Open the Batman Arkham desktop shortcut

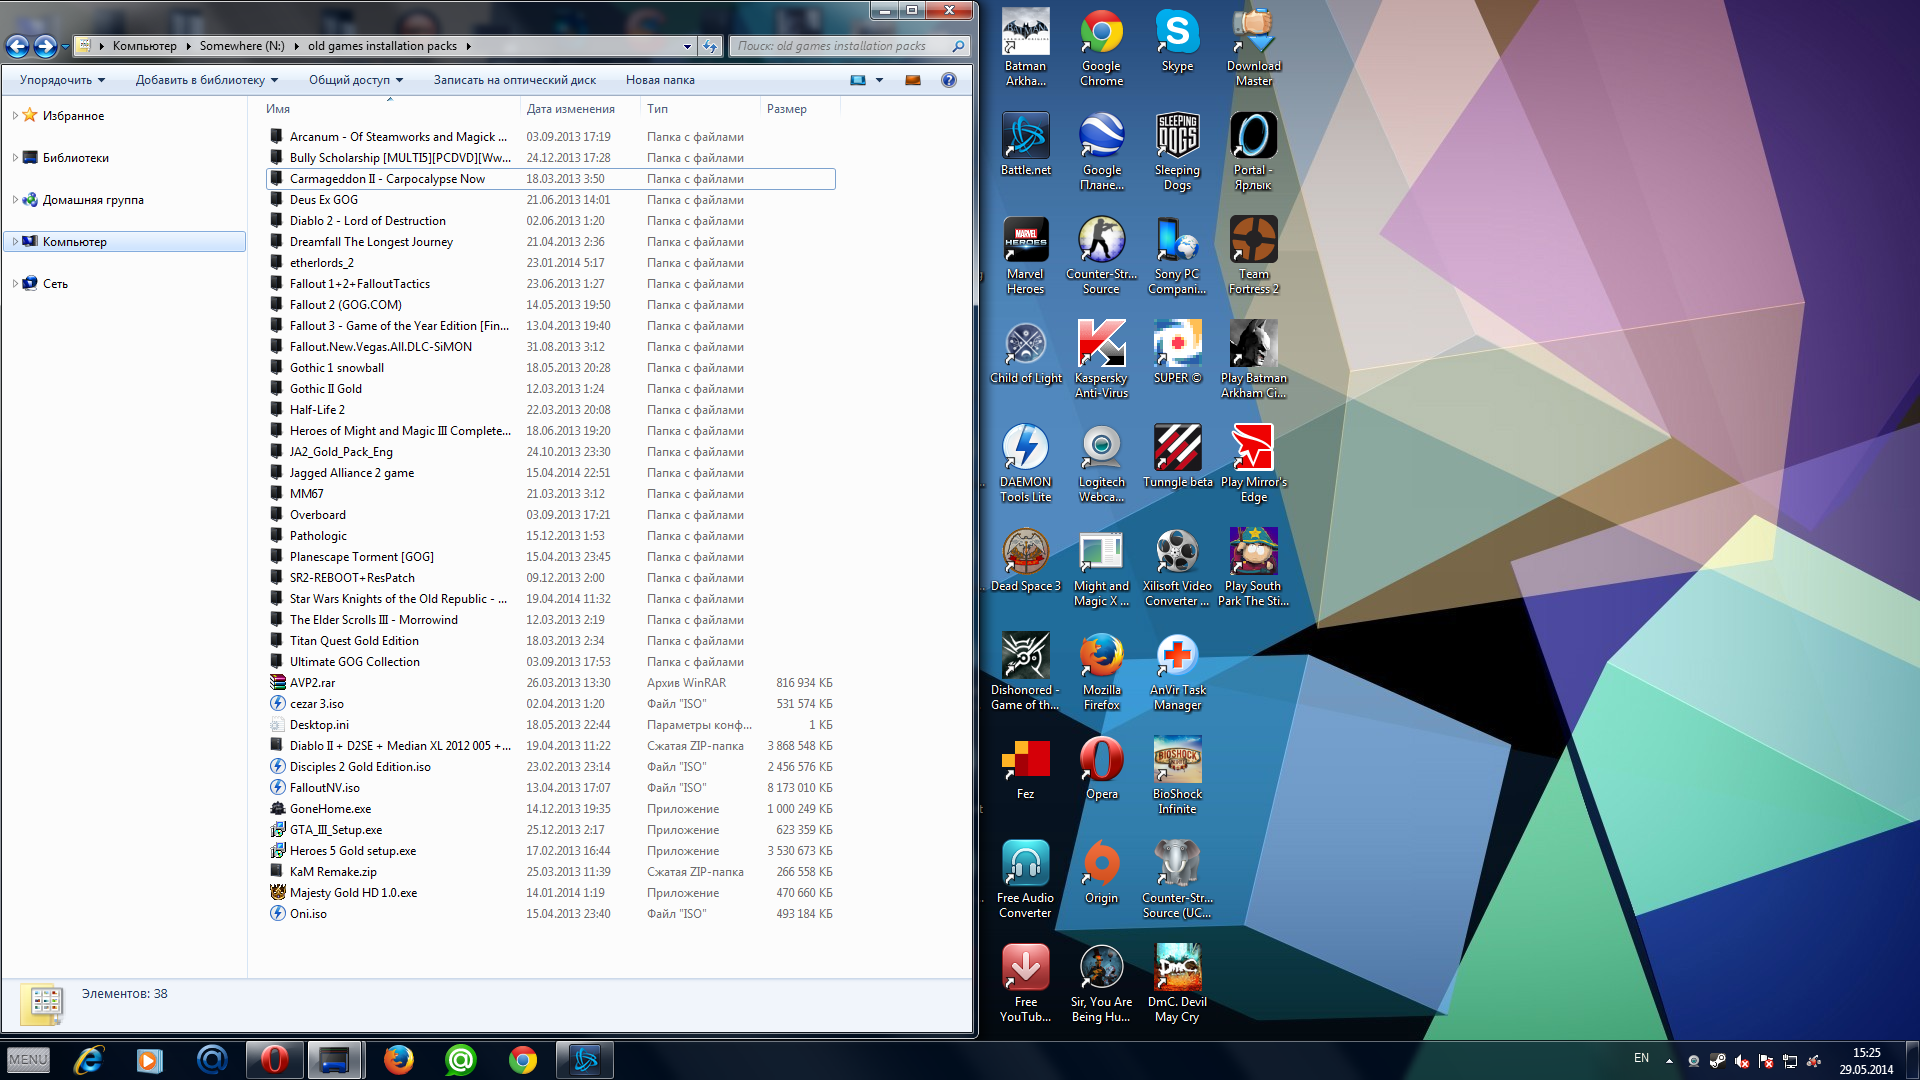click(x=1025, y=47)
